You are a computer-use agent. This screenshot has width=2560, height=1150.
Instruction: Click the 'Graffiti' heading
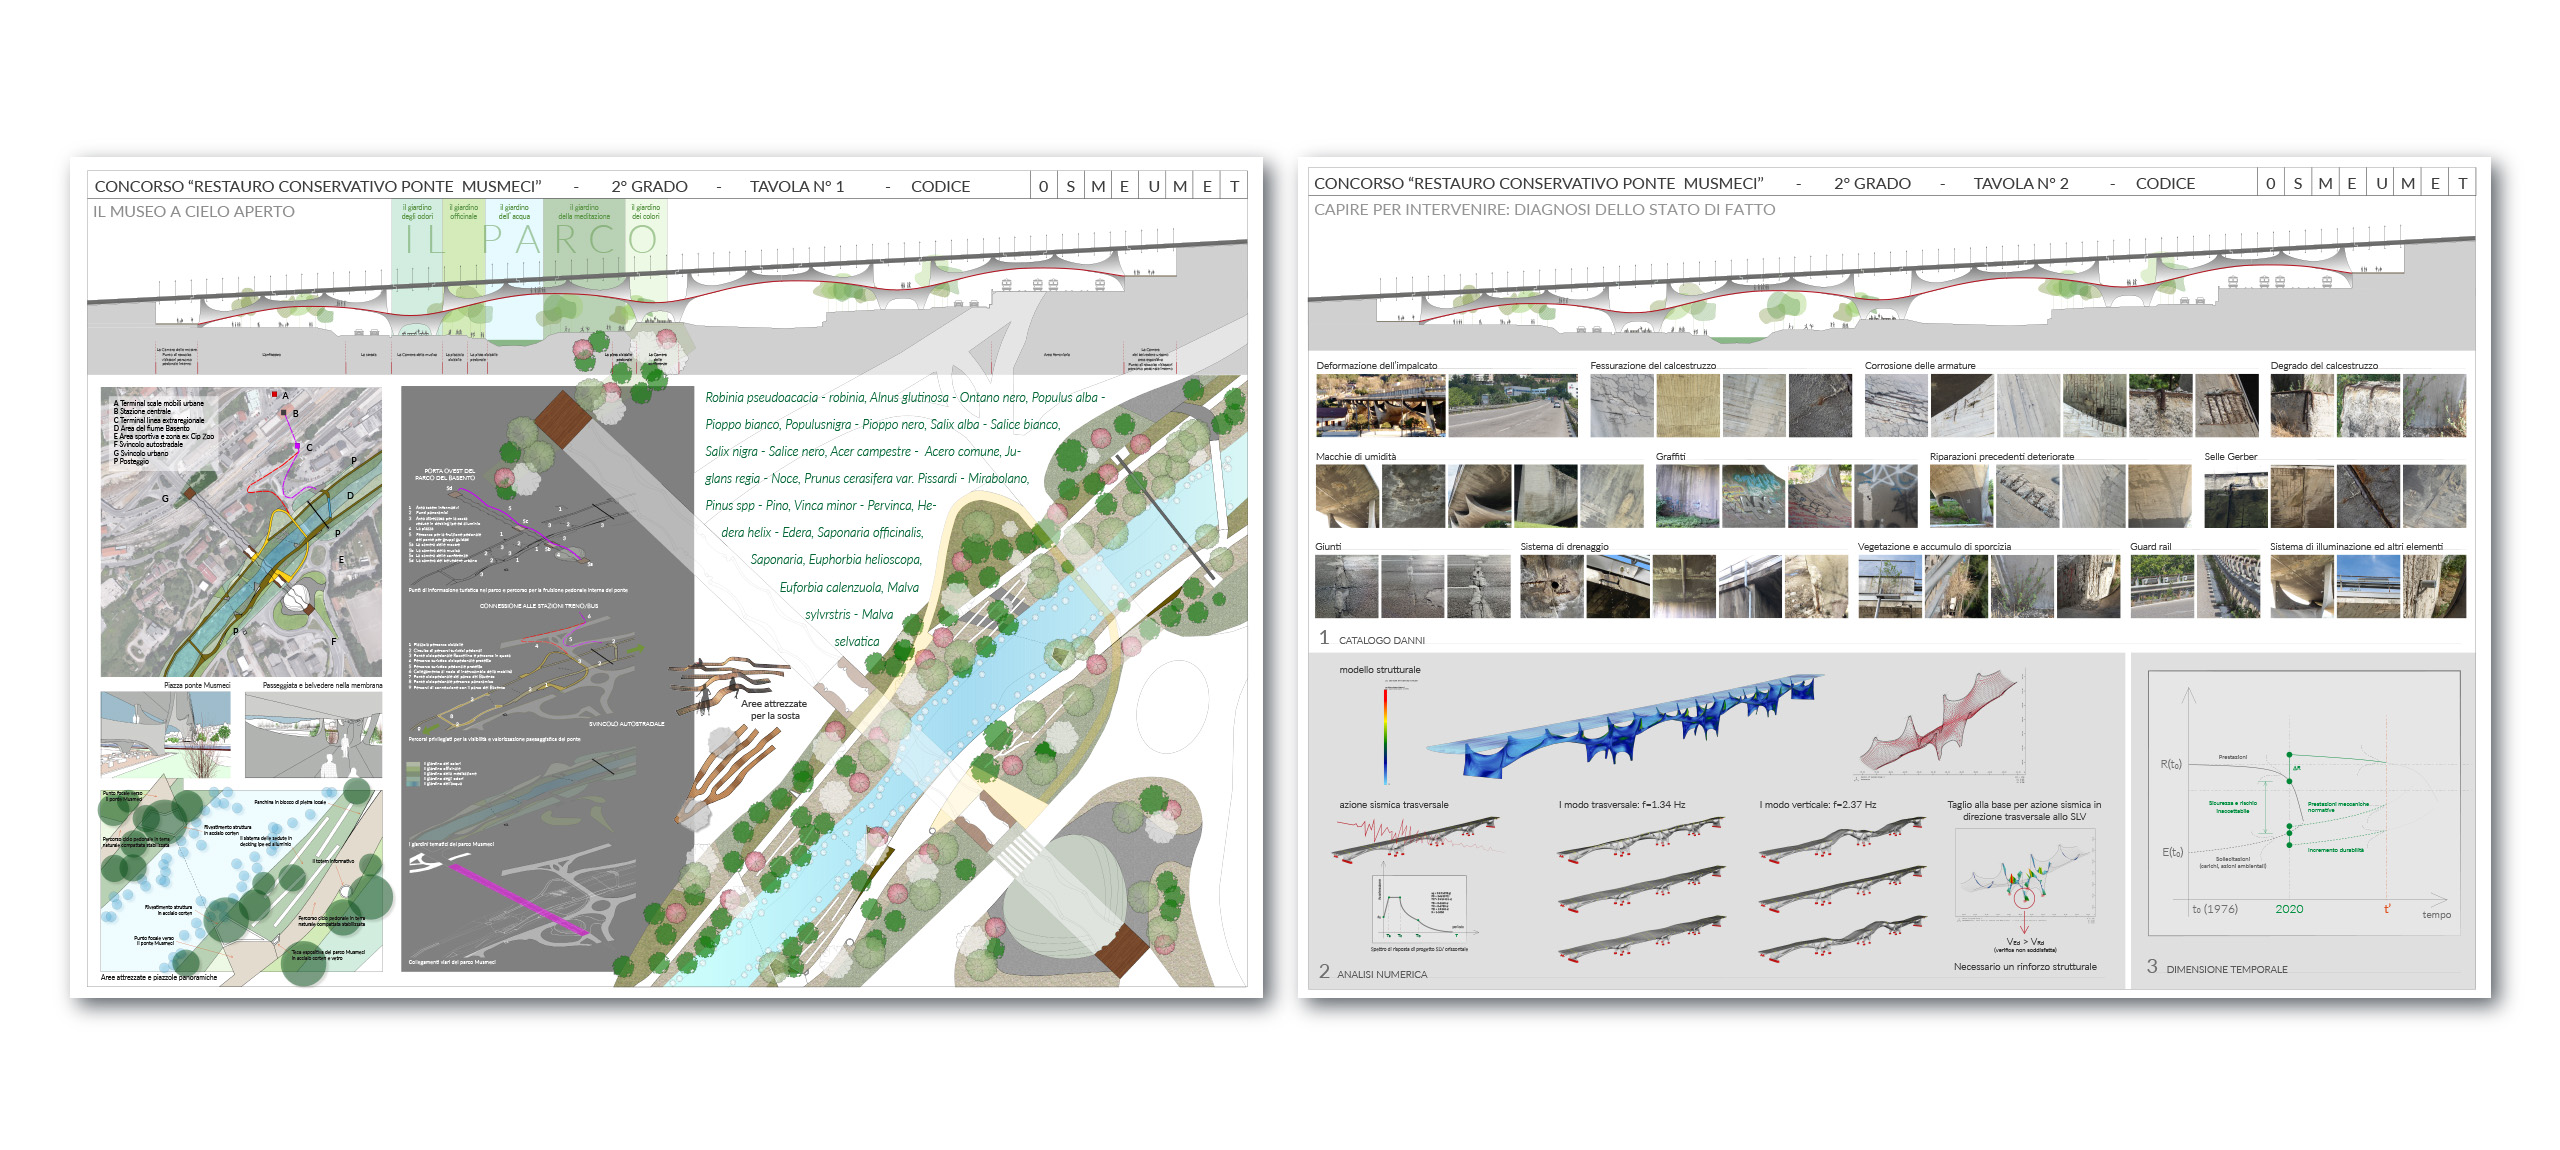1670,456
